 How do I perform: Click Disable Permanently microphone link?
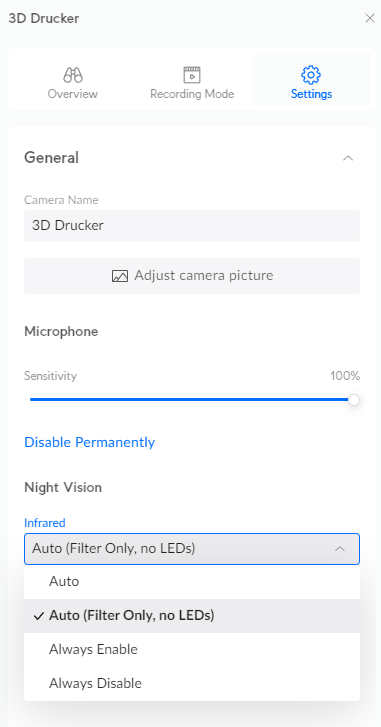click(89, 442)
